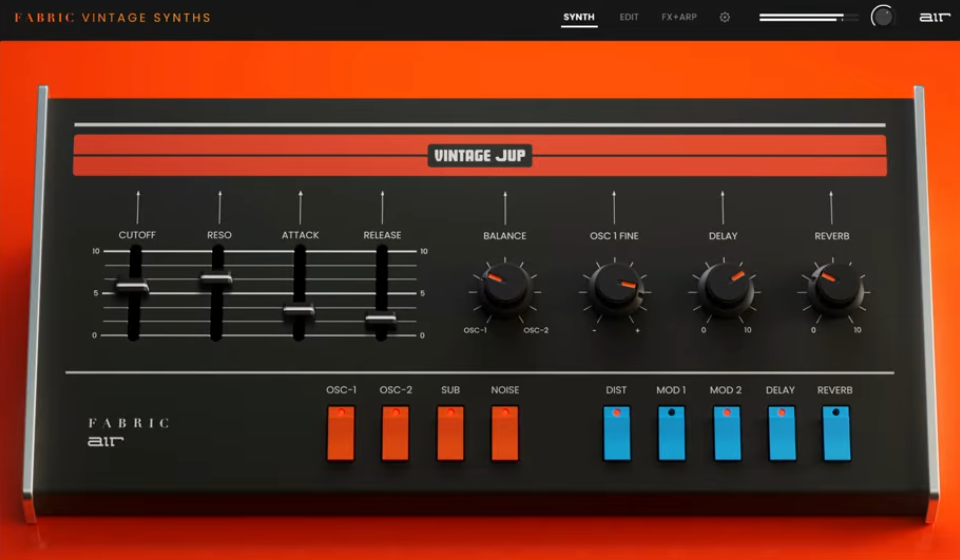Toggle the DELAY blue effect switch
This screenshot has width=960, height=560.
pyautogui.click(x=782, y=433)
